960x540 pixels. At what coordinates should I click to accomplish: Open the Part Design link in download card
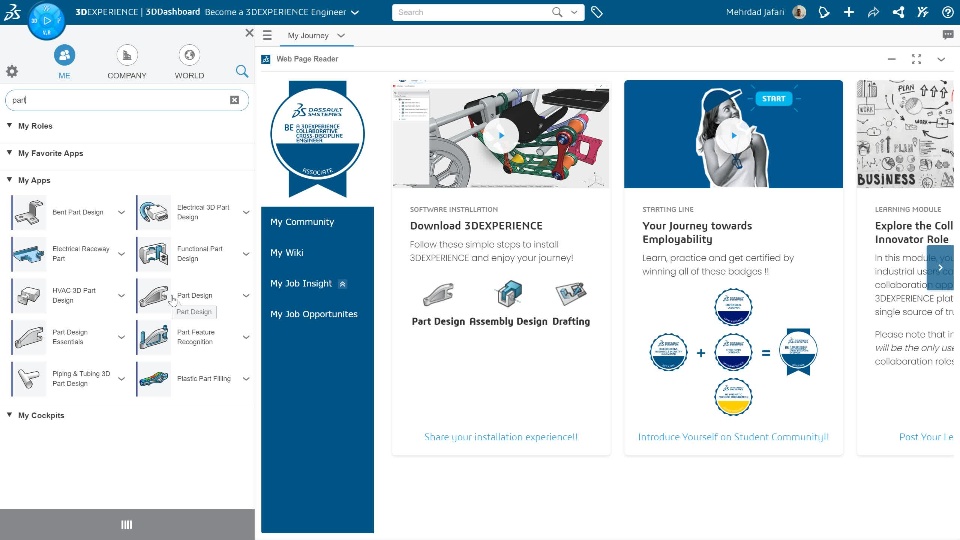pos(438,304)
